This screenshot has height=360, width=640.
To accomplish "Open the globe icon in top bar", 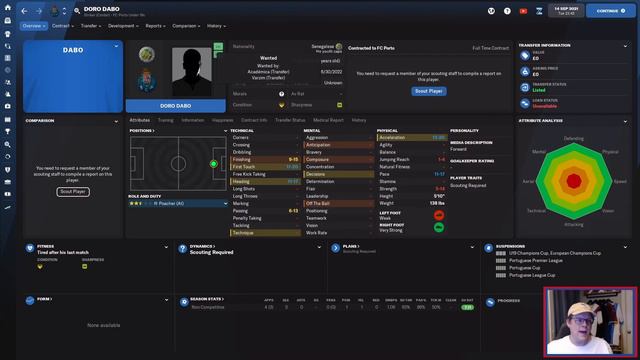I will pos(491,11).
